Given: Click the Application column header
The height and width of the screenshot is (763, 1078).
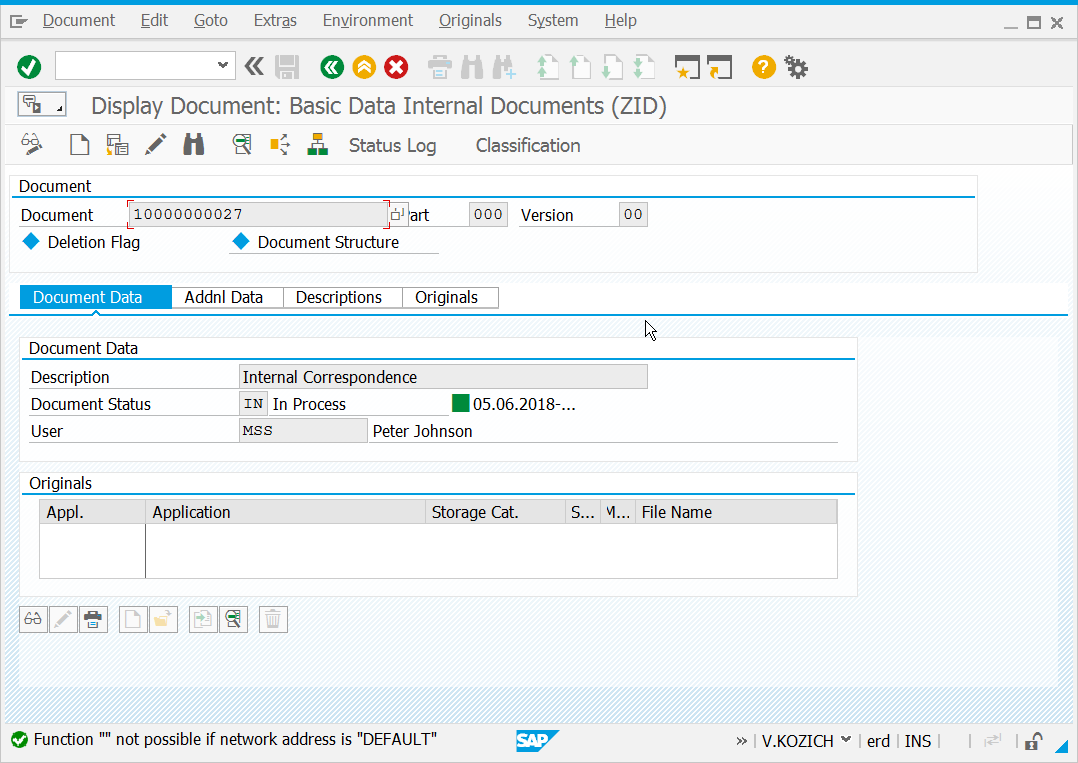Looking at the screenshot, I should [x=285, y=512].
